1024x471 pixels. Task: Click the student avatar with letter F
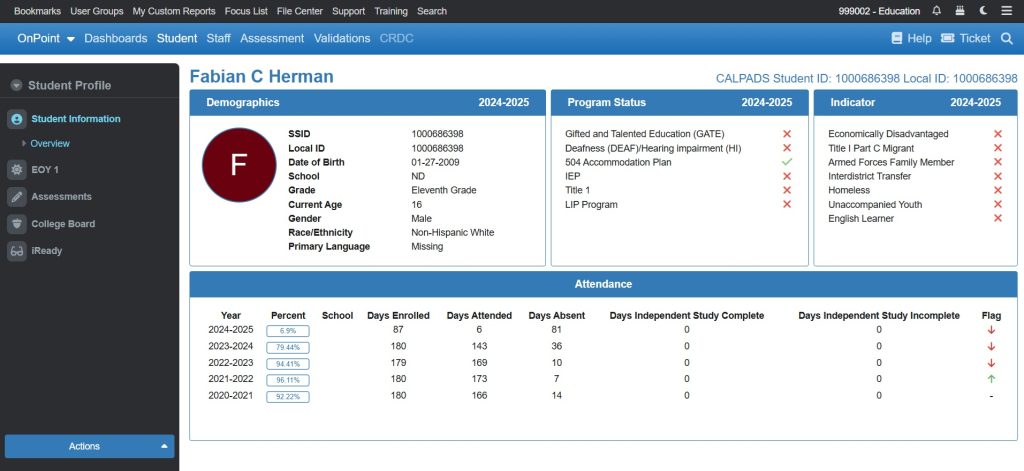[x=239, y=165]
